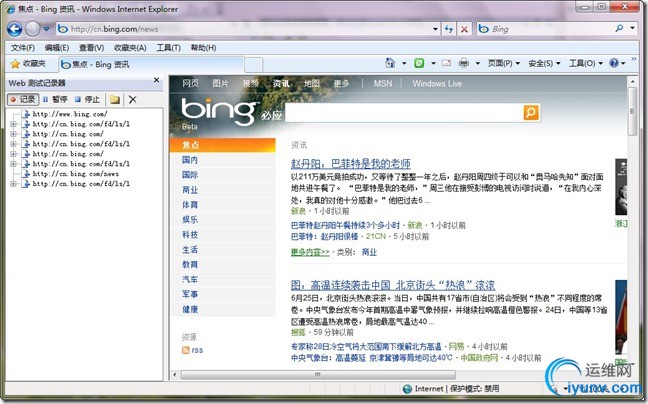Click the orange search magnifier button
The width and height of the screenshot is (648, 404).
coord(531,112)
